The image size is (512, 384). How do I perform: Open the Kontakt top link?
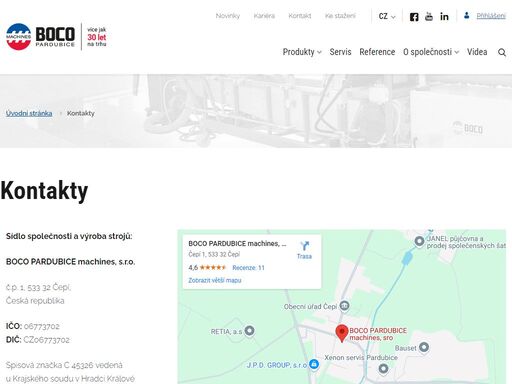click(300, 16)
